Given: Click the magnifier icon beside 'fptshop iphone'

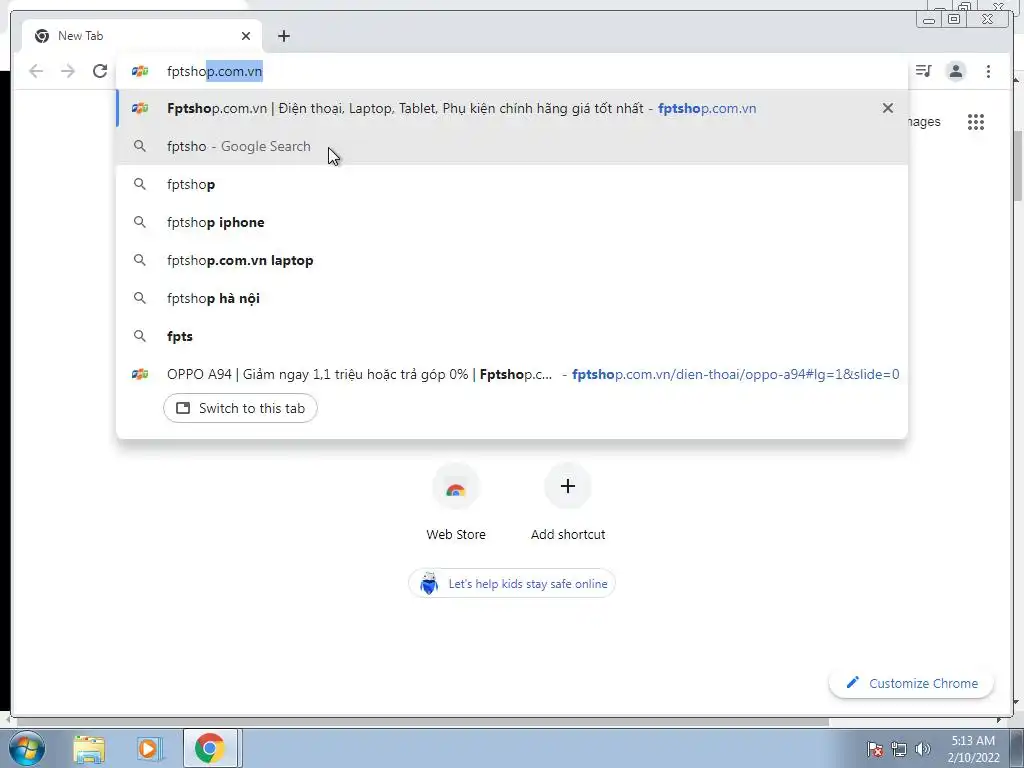Looking at the screenshot, I should click(x=140, y=222).
